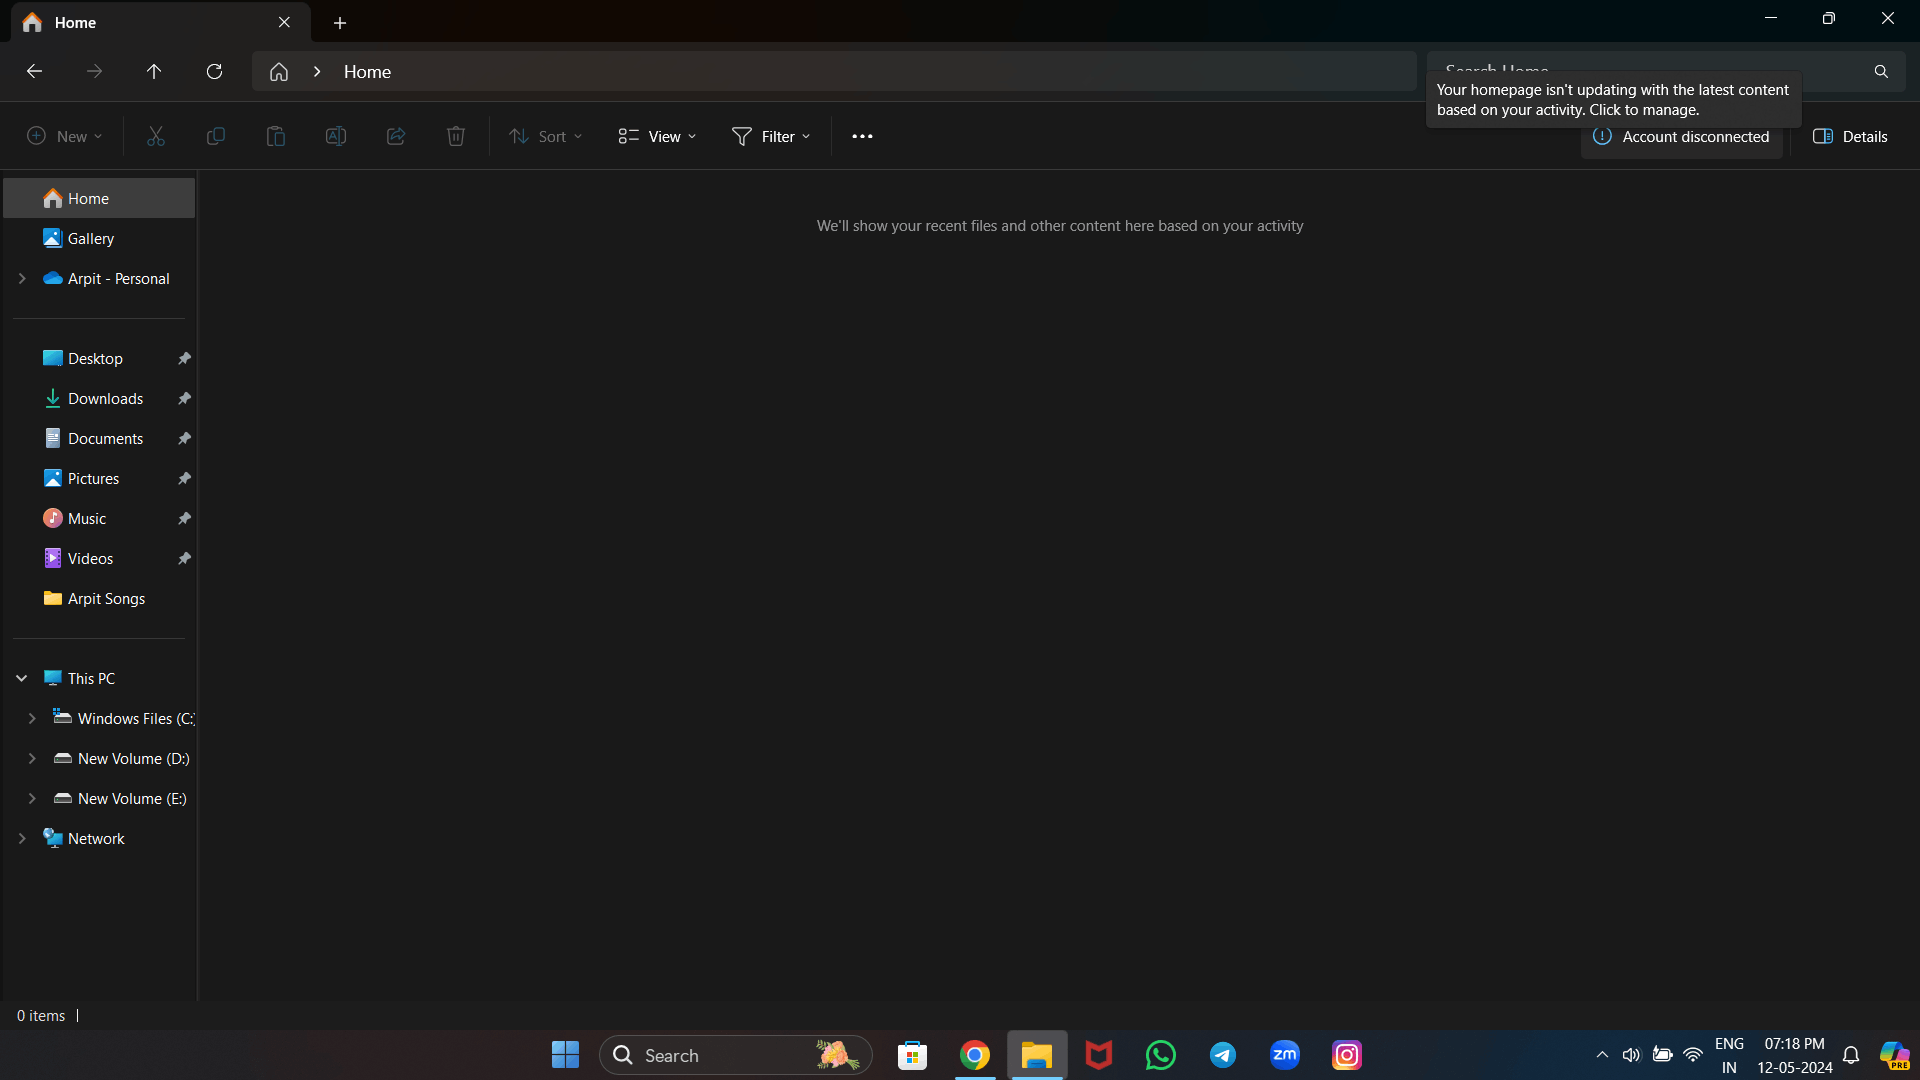Click the Home address bar text
This screenshot has height=1080, width=1920.
(367, 72)
